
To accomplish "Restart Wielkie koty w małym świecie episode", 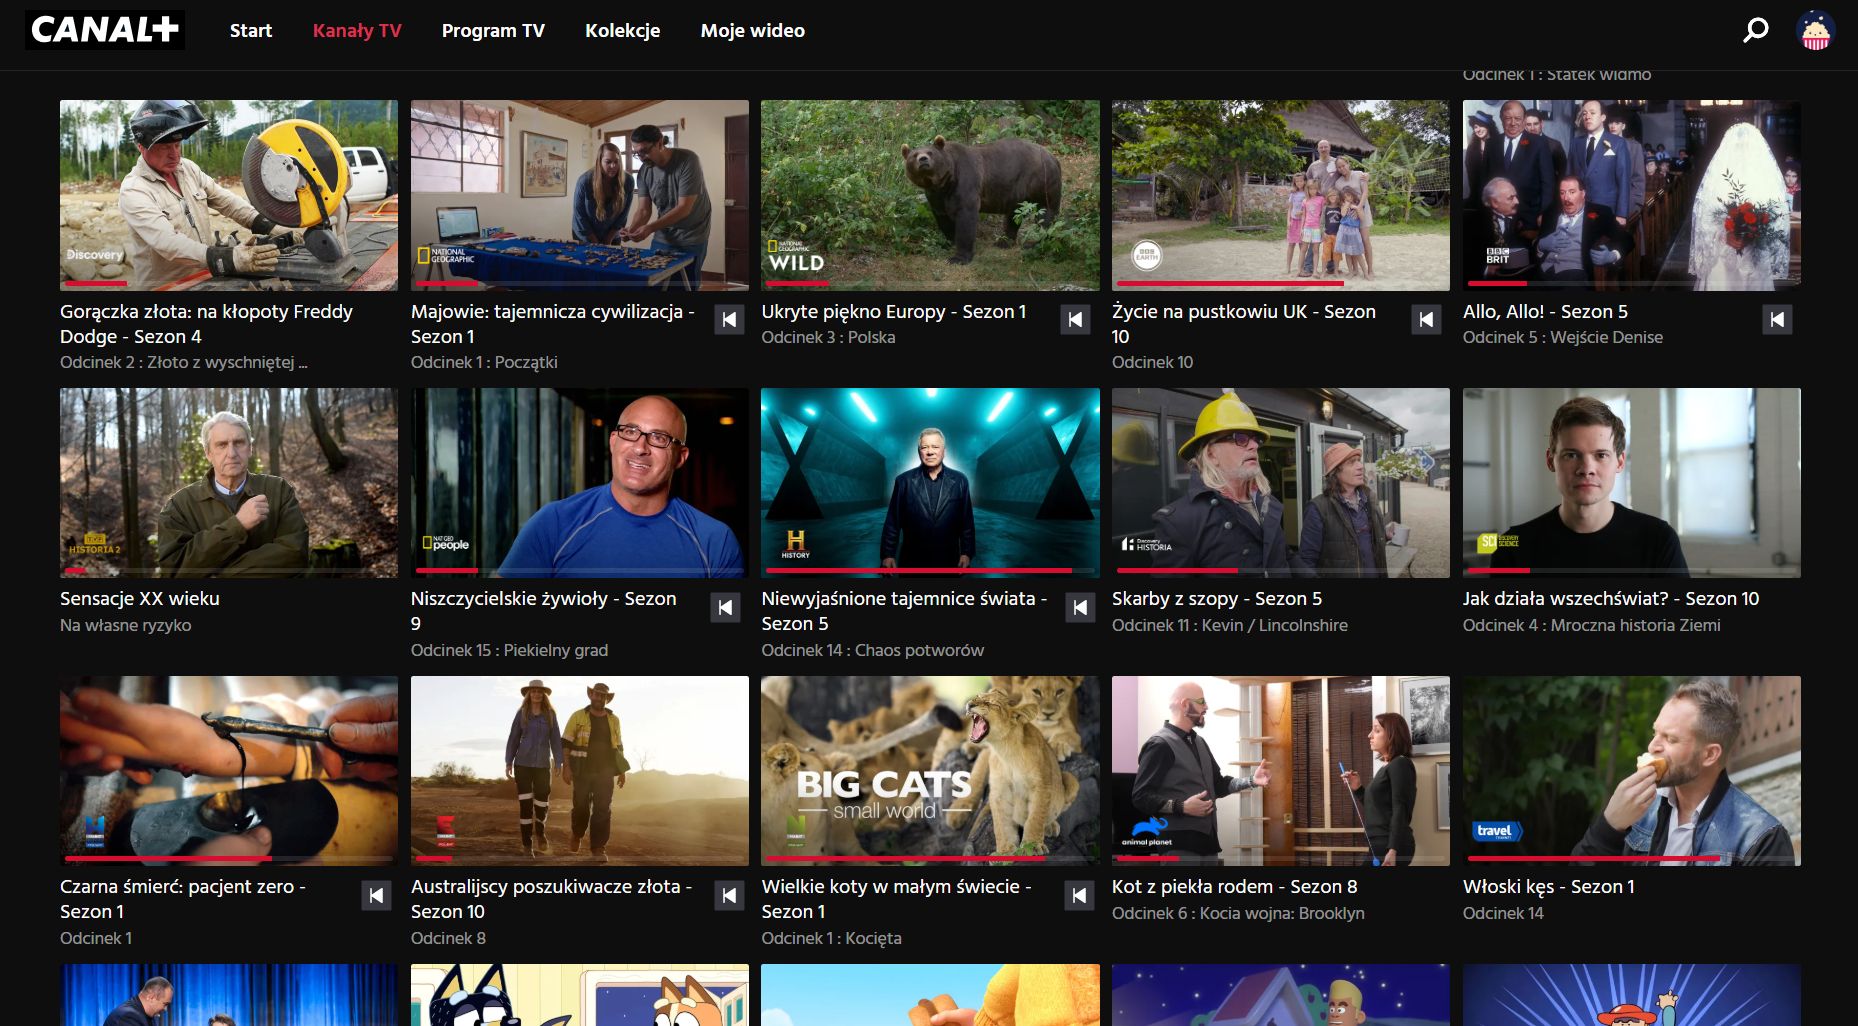I will click(x=1080, y=895).
